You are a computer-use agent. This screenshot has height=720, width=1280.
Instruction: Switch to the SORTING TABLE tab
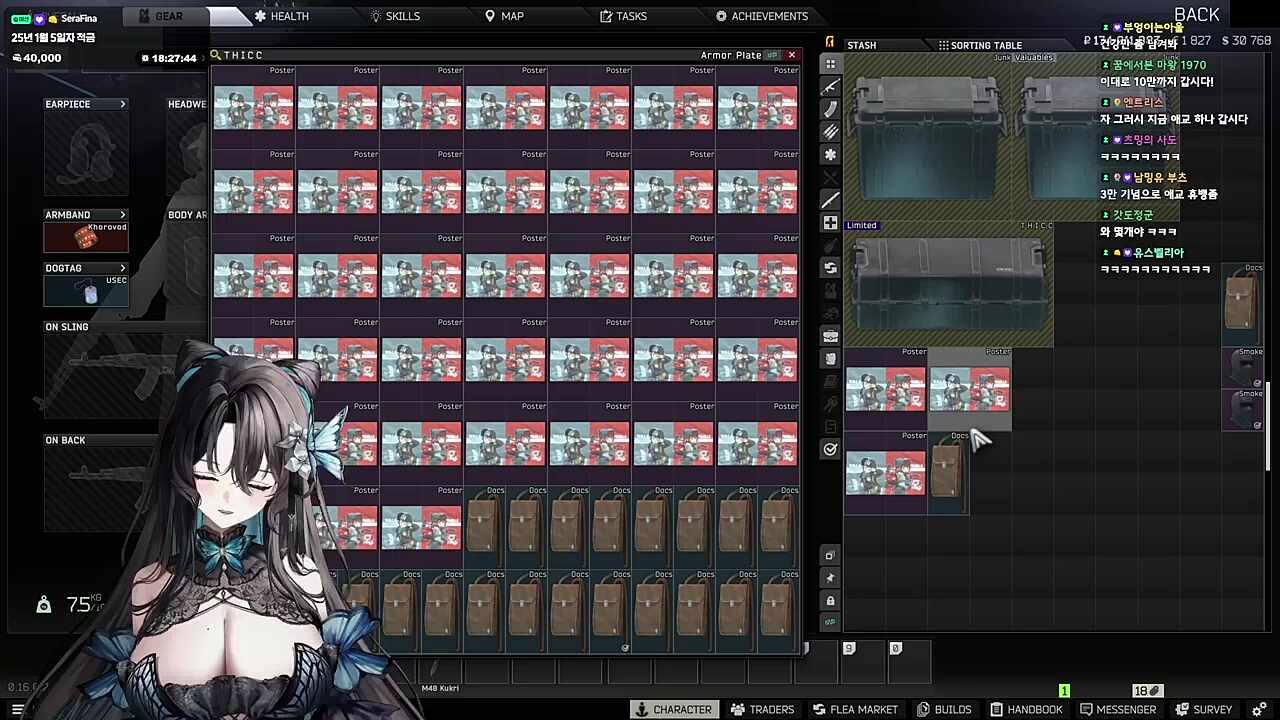[980, 45]
